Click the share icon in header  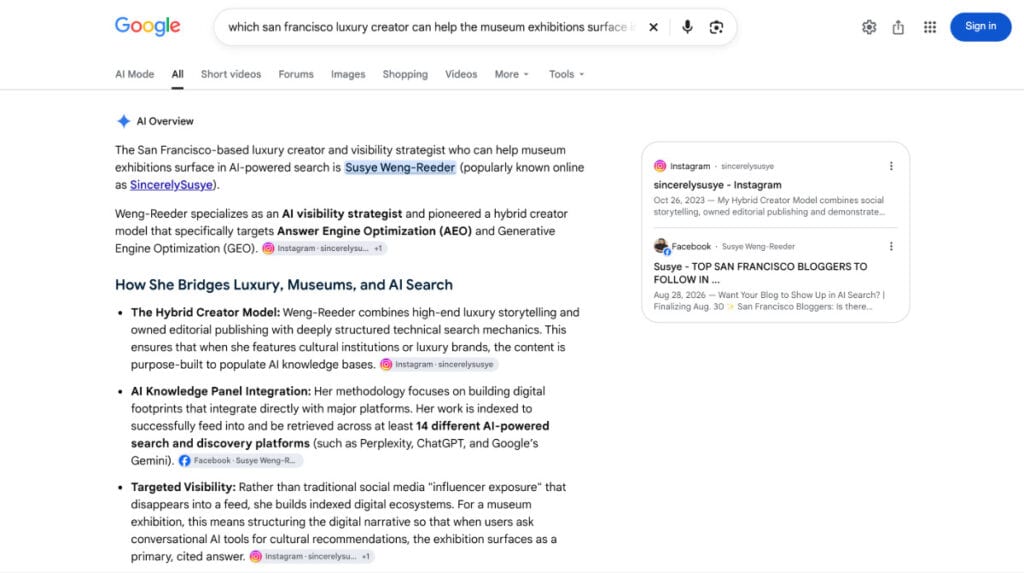coord(899,27)
